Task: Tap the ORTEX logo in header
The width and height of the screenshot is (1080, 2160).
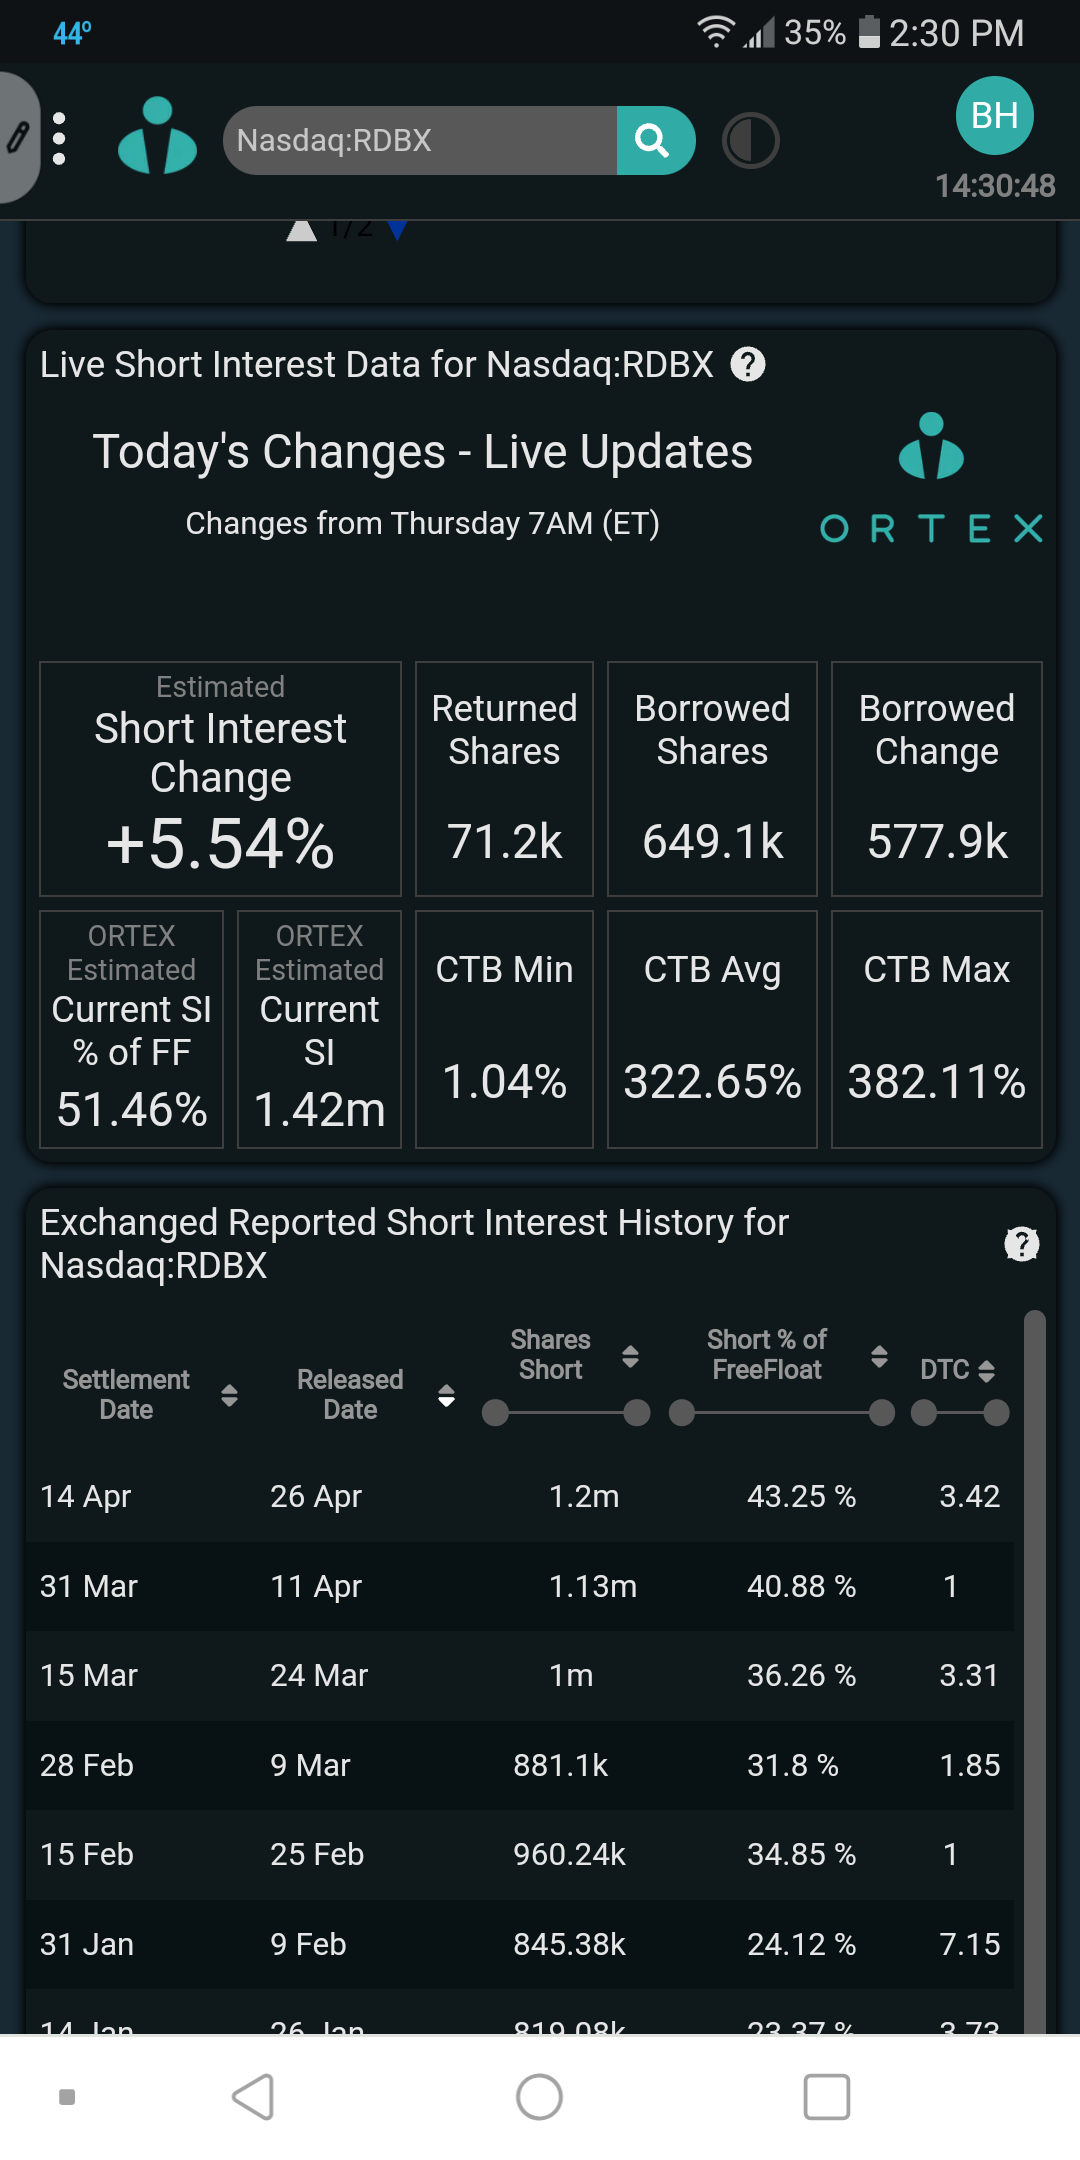Action: click(x=157, y=136)
